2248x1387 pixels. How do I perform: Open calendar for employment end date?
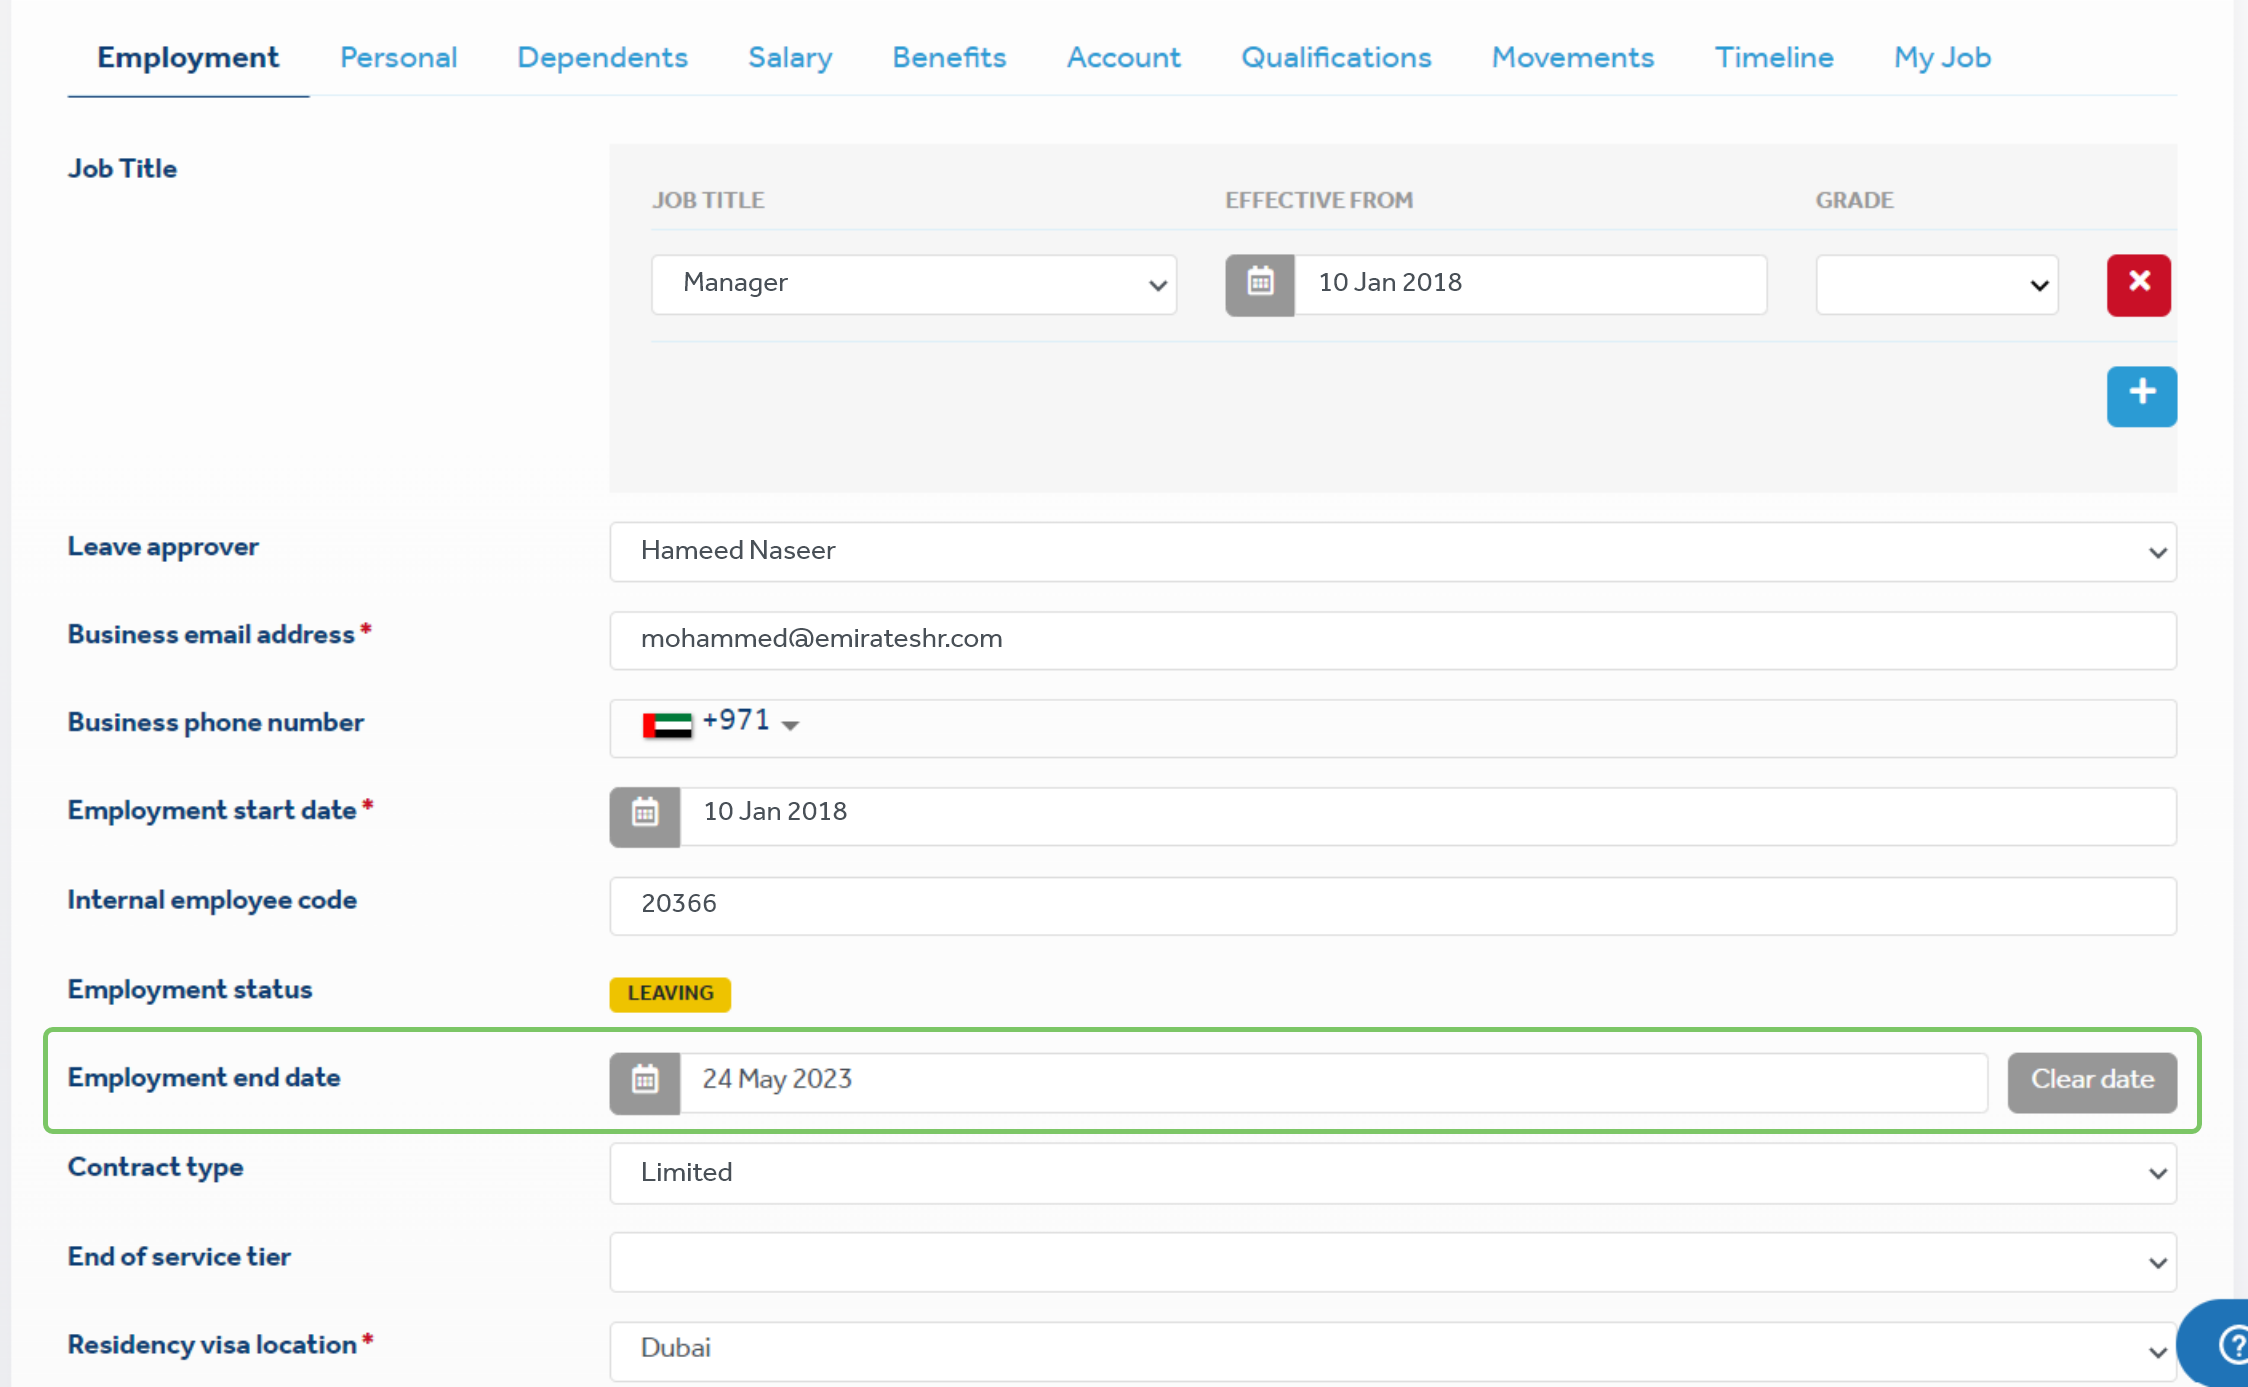pos(645,1082)
